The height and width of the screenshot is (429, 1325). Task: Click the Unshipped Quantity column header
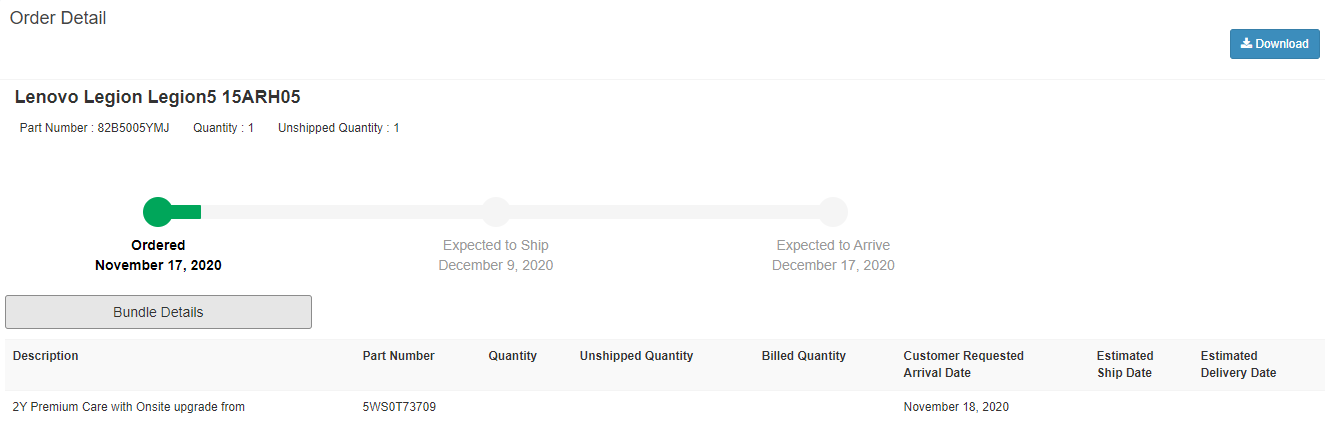[636, 356]
